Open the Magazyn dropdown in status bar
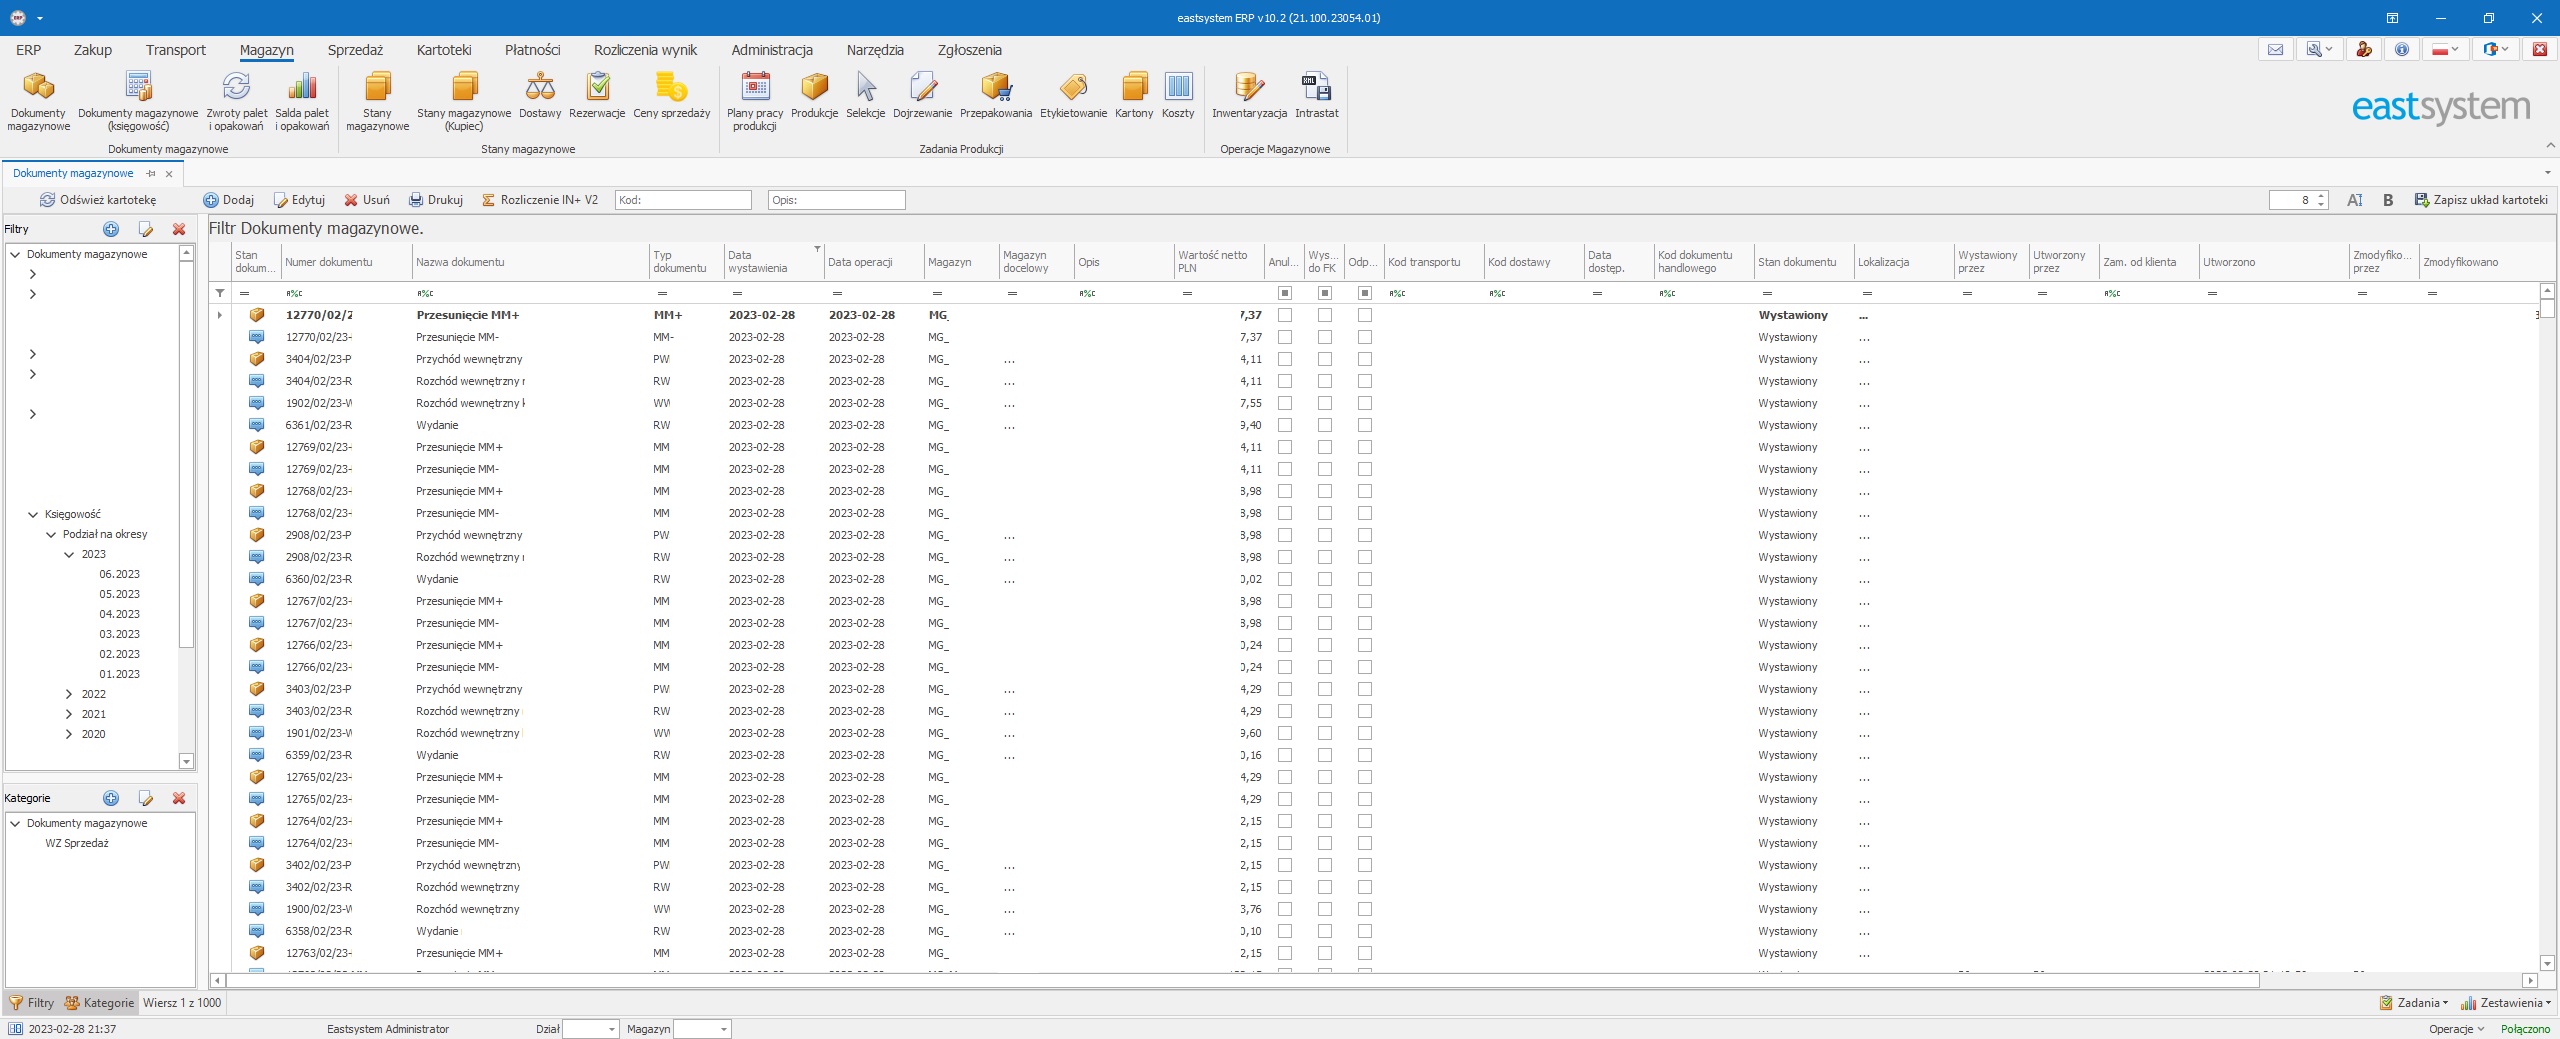 (x=723, y=1029)
